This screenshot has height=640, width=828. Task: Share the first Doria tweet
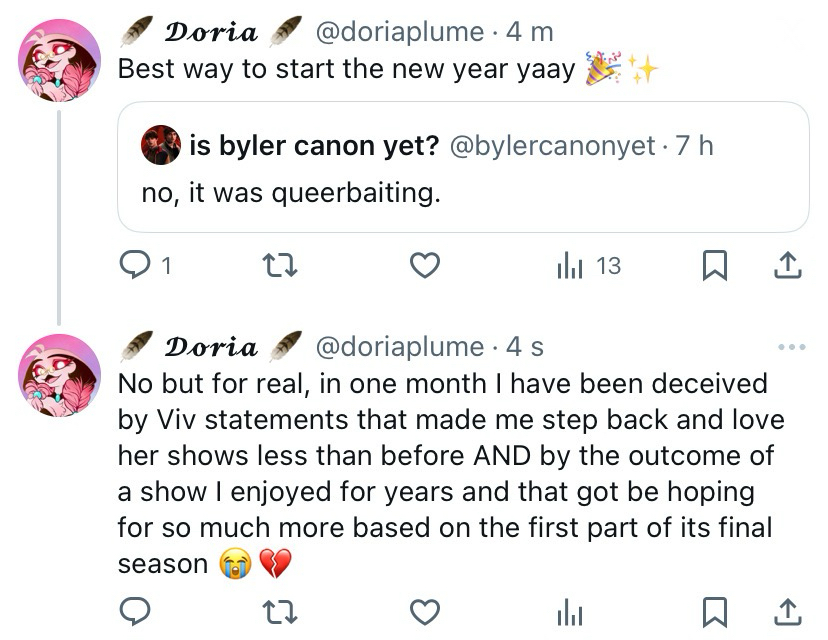coord(787,265)
